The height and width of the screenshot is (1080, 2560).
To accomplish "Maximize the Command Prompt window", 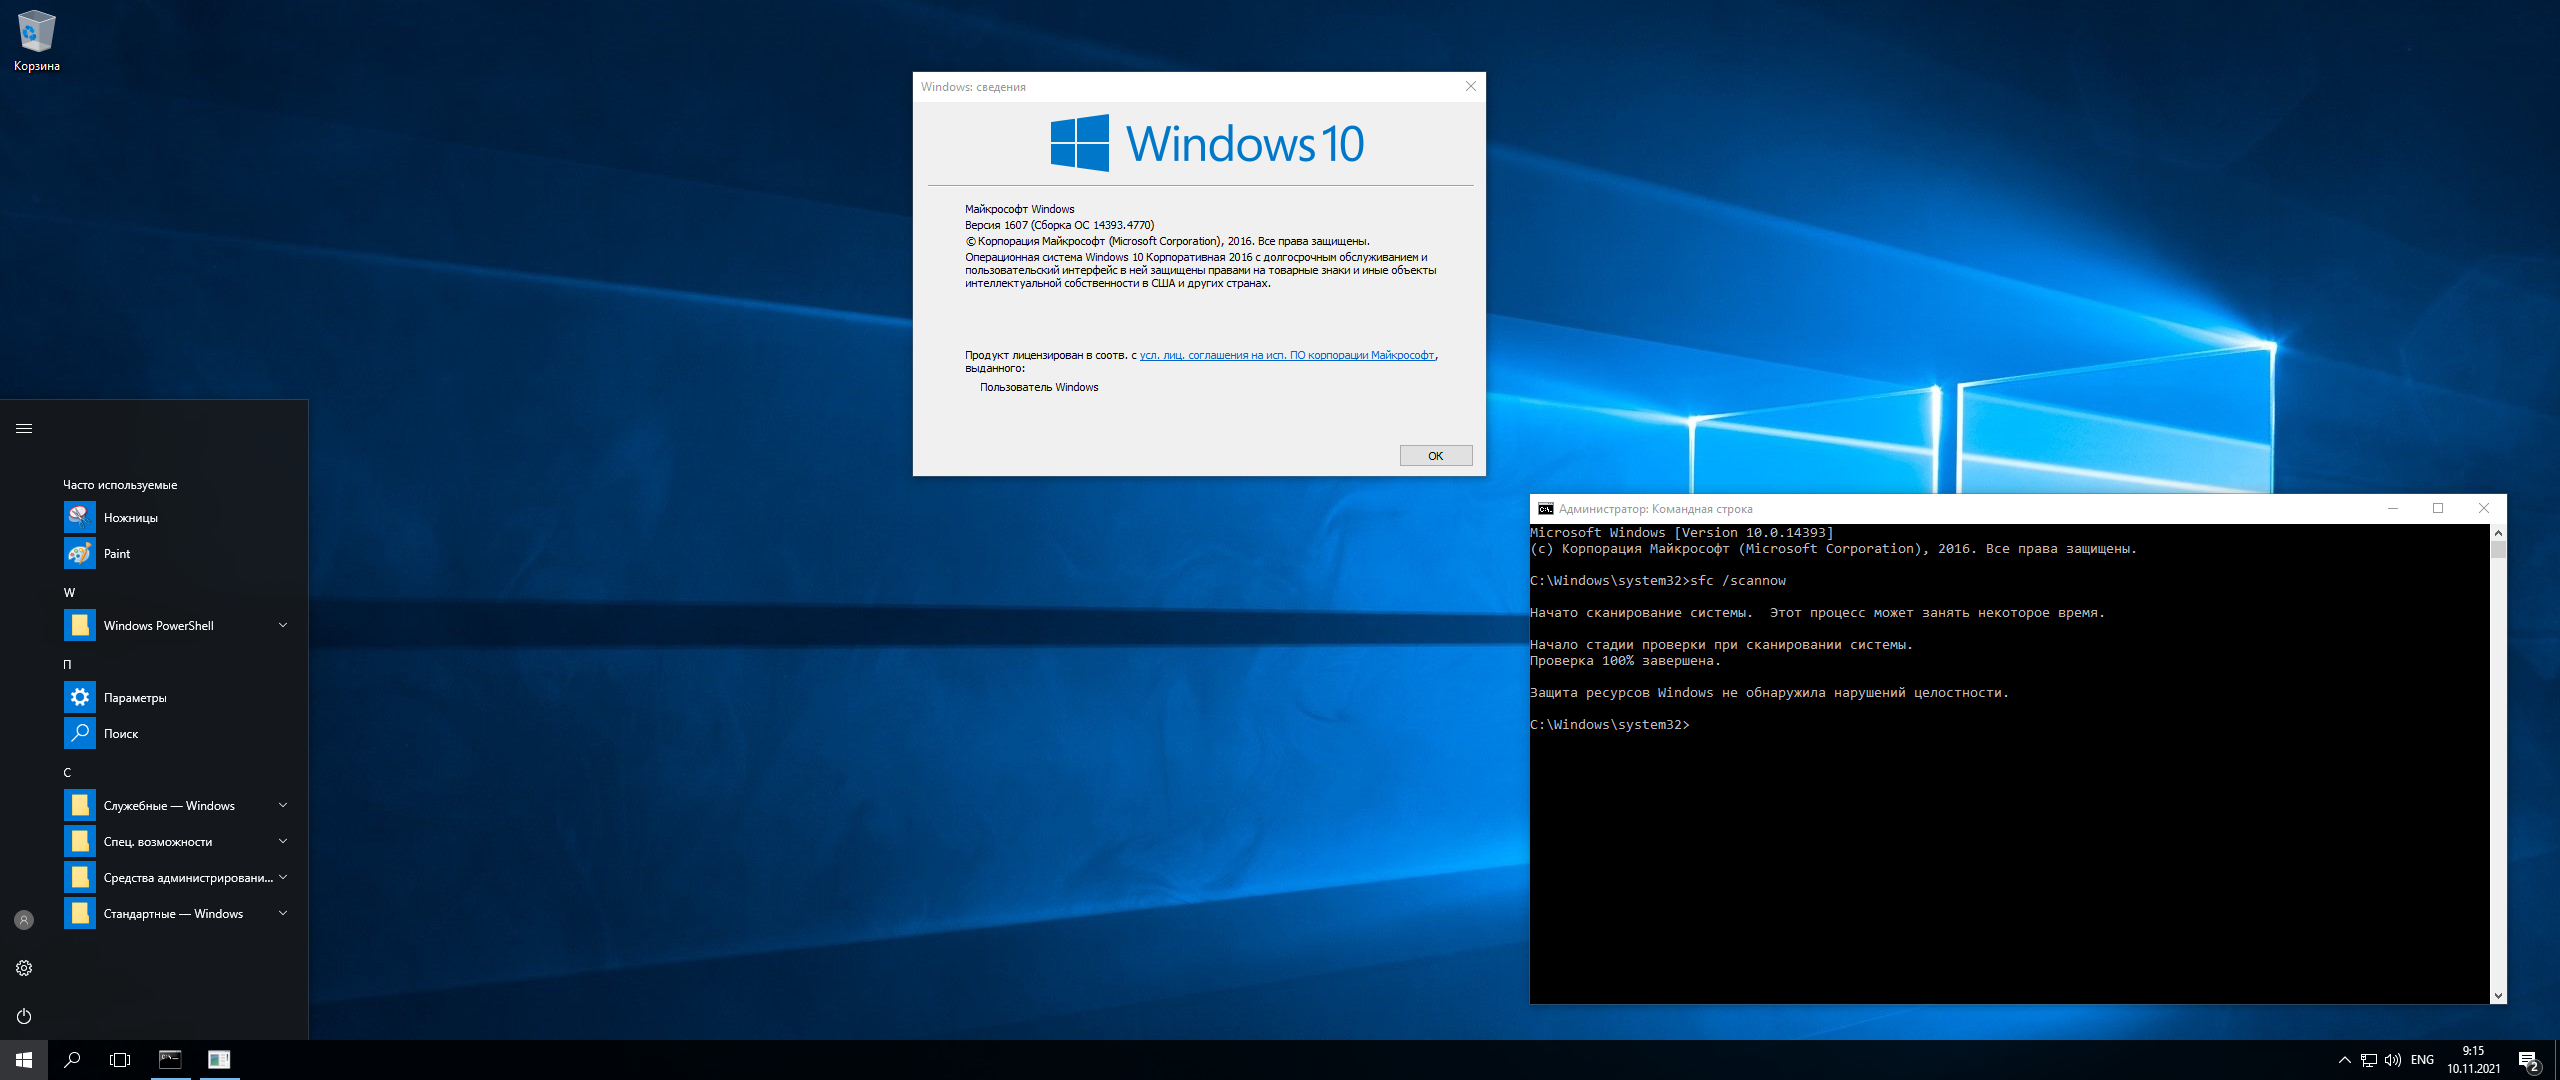I will (x=2438, y=509).
